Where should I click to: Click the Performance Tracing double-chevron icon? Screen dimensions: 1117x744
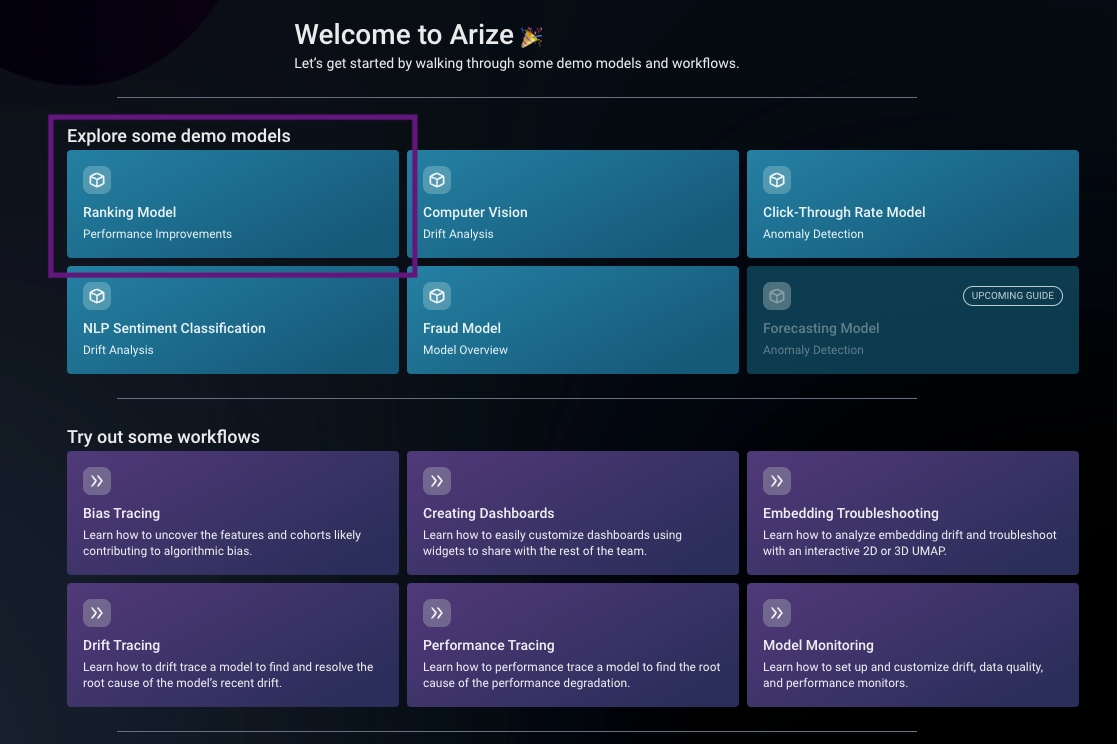pyautogui.click(x=437, y=613)
